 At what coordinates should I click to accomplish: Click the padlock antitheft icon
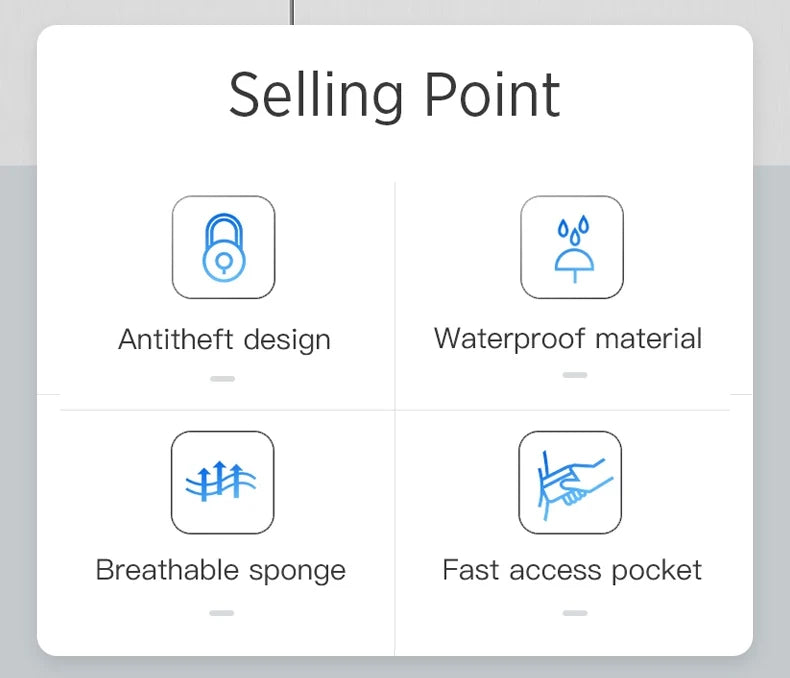pos(223,247)
